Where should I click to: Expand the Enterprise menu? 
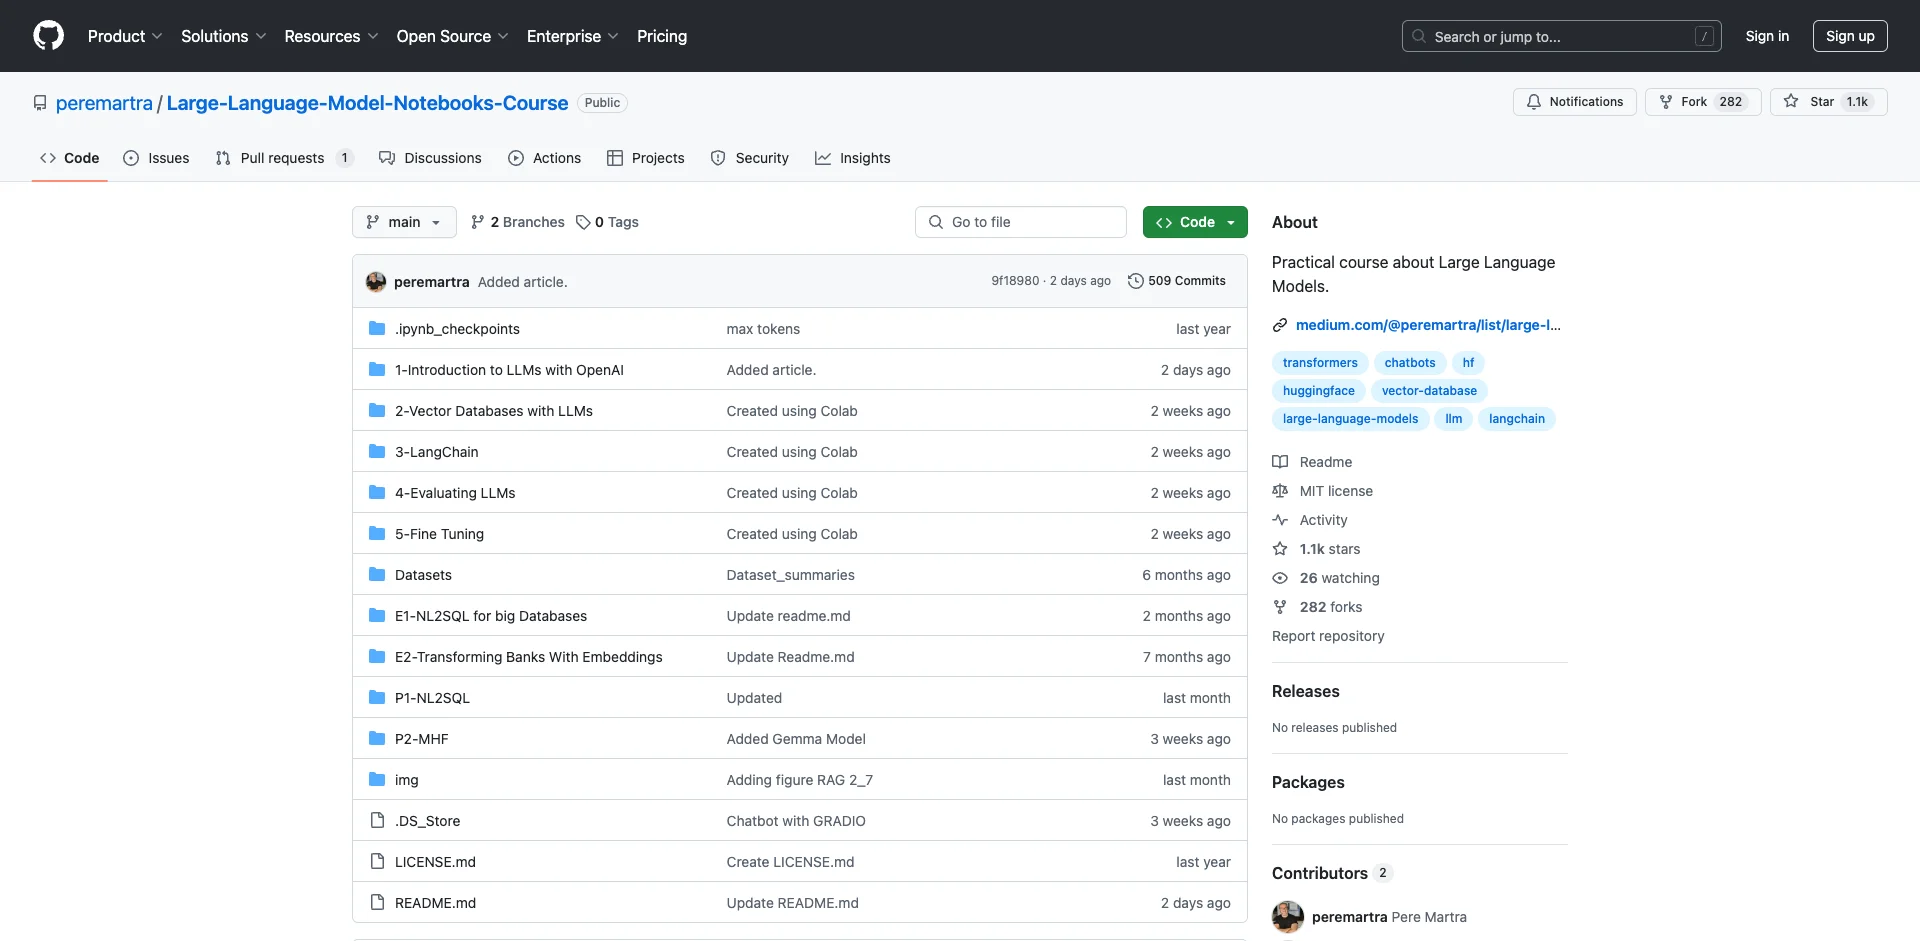pos(572,36)
